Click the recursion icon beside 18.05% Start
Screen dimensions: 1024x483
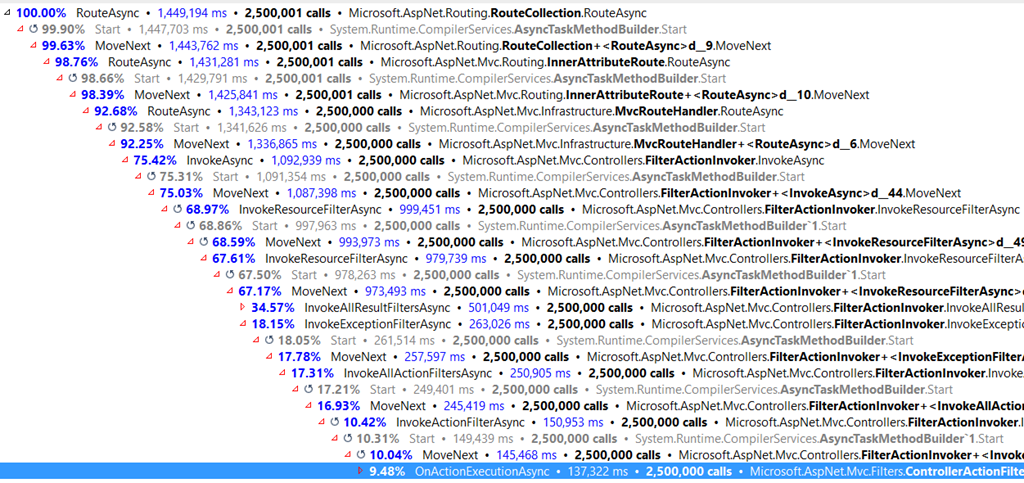tap(269, 341)
